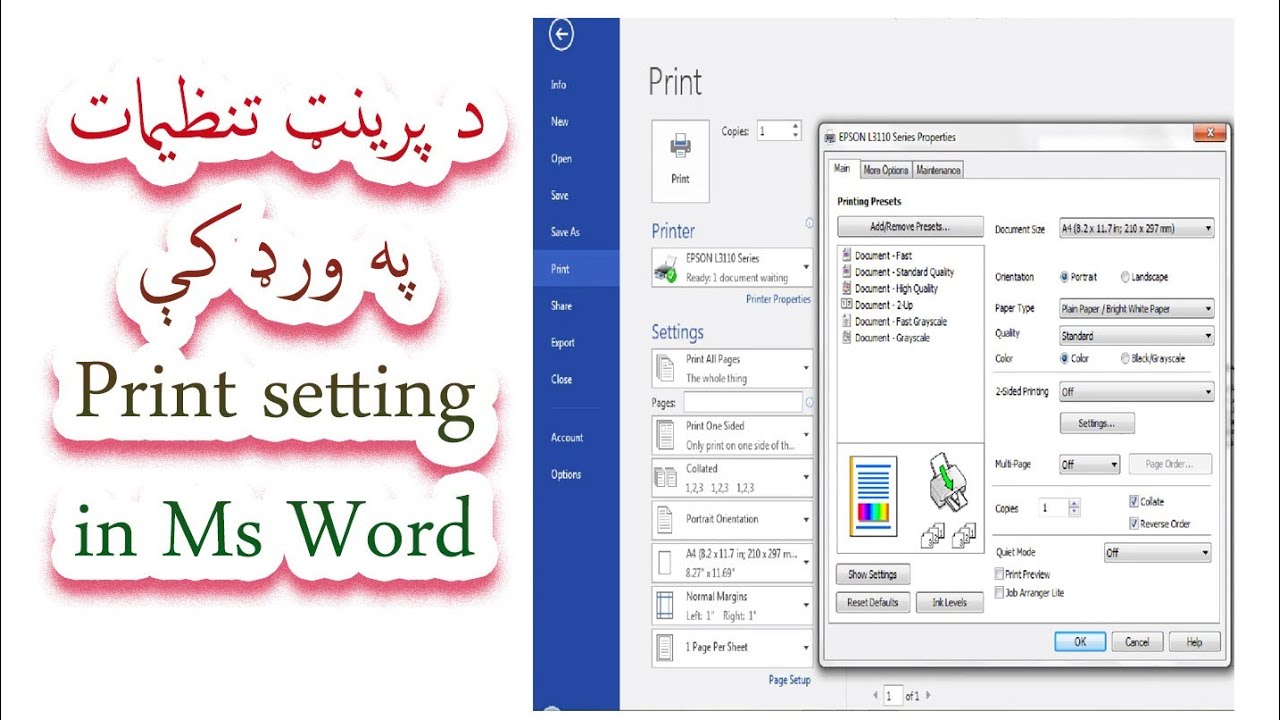Click the Help button in Epson dialog

tap(1194, 642)
